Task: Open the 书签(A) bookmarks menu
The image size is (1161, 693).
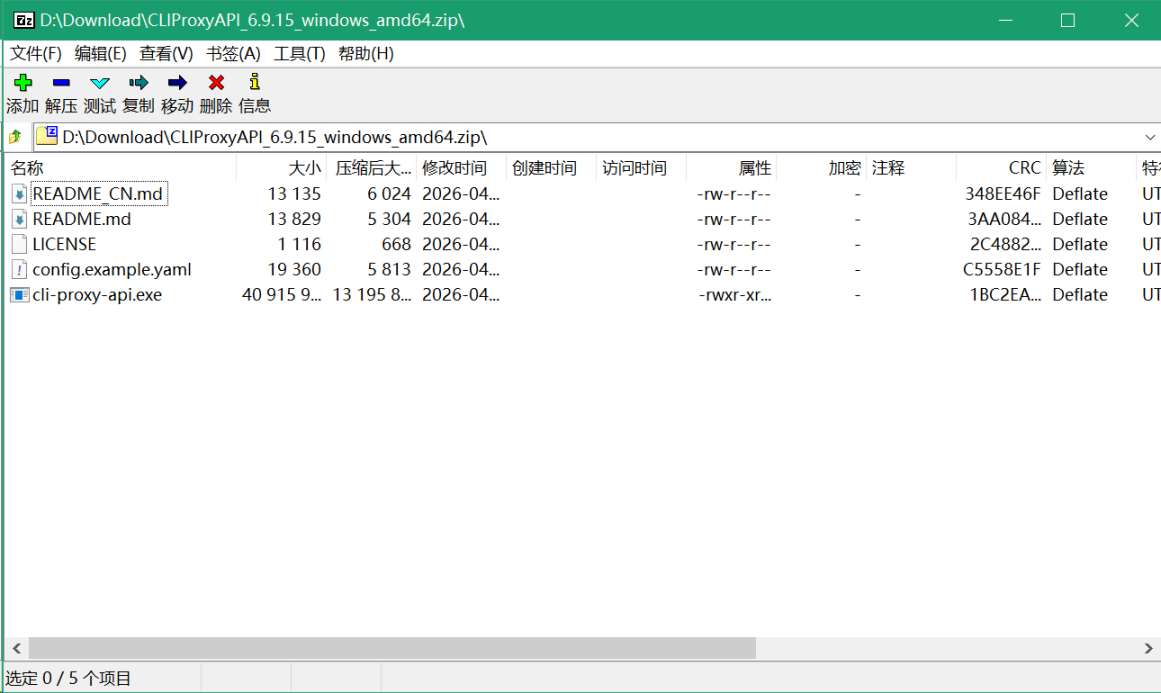Action: tap(233, 54)
